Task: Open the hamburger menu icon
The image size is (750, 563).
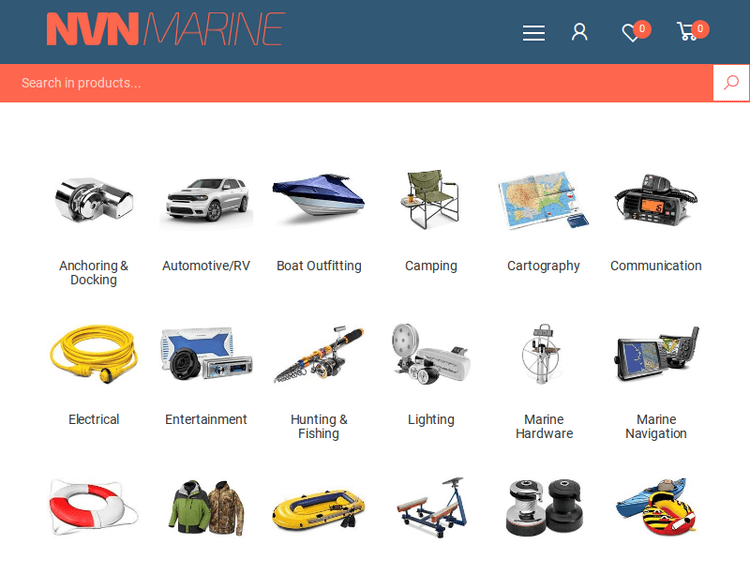Action: click(533, 33)
